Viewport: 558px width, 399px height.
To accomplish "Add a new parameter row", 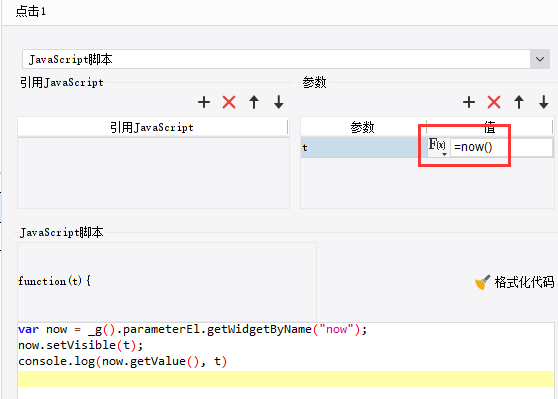I will (469, 103).
